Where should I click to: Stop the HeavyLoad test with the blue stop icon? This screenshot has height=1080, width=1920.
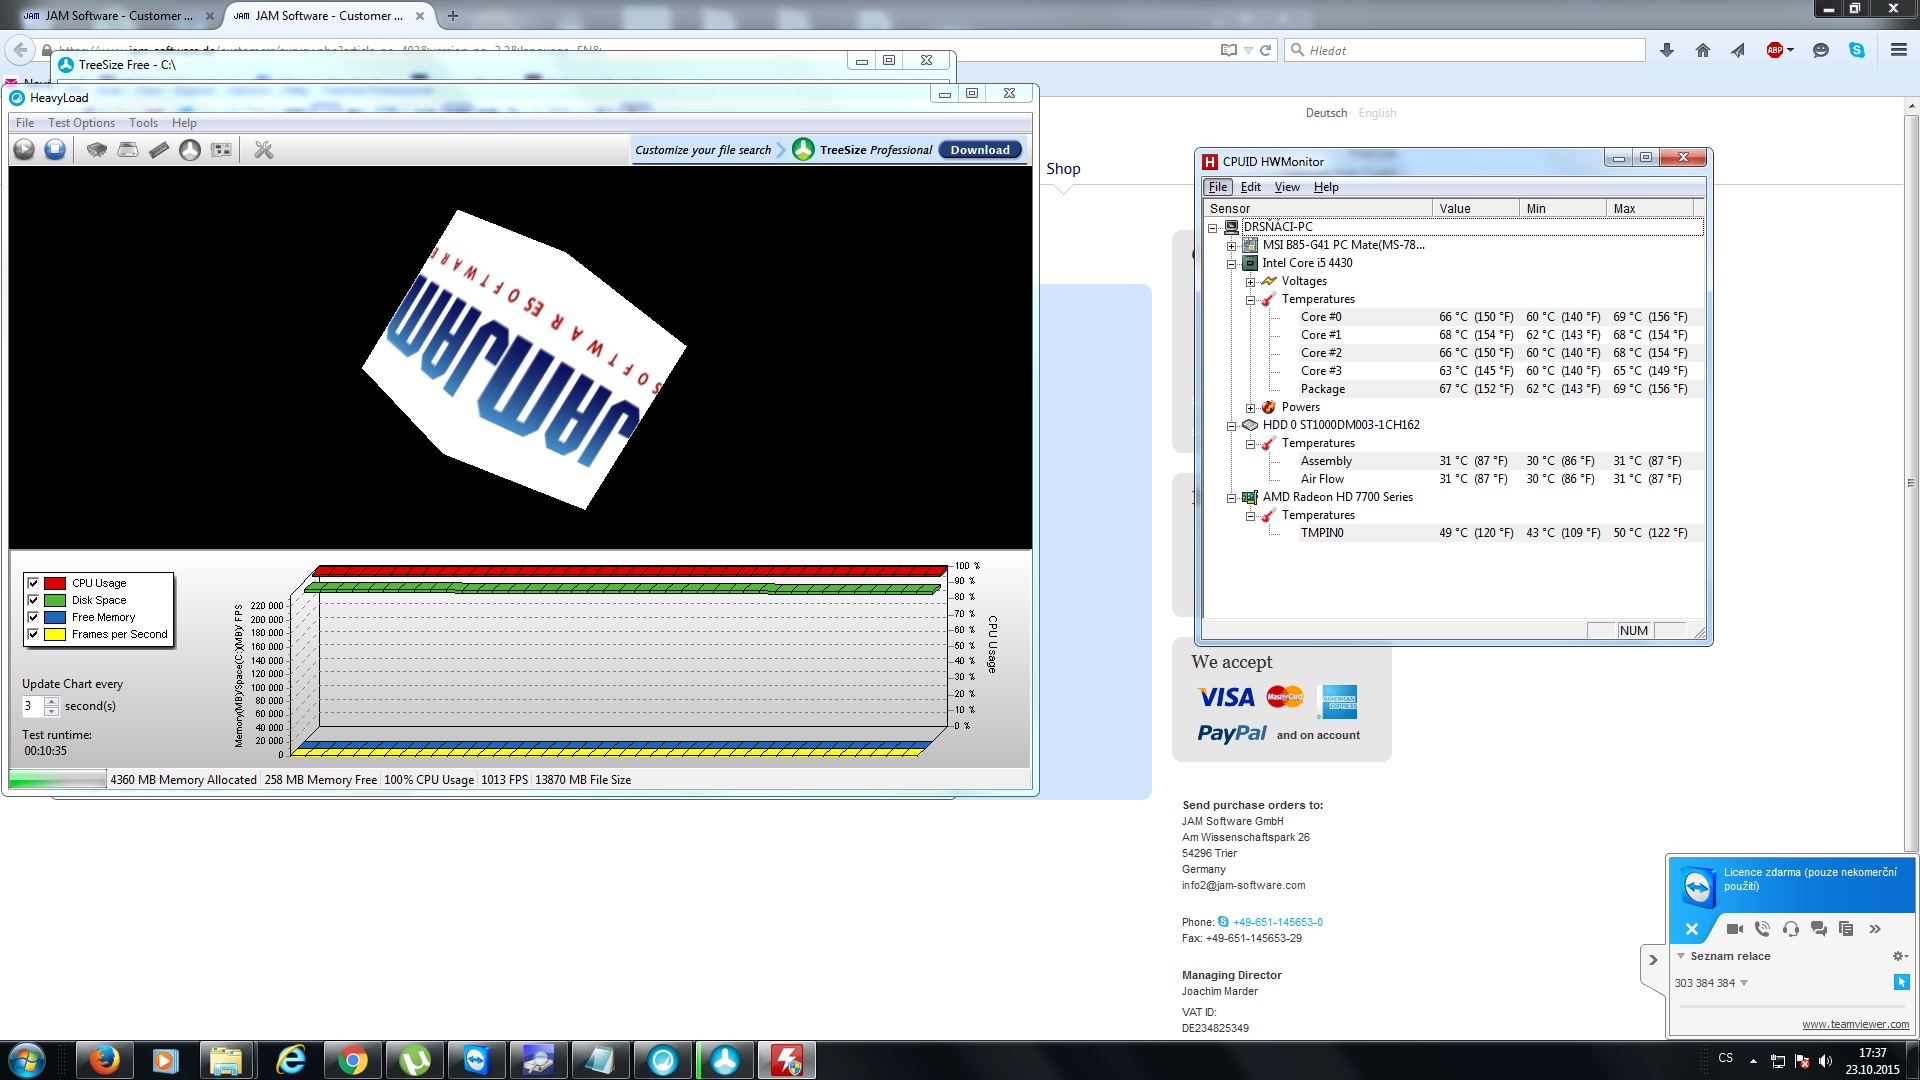point(55,150)
